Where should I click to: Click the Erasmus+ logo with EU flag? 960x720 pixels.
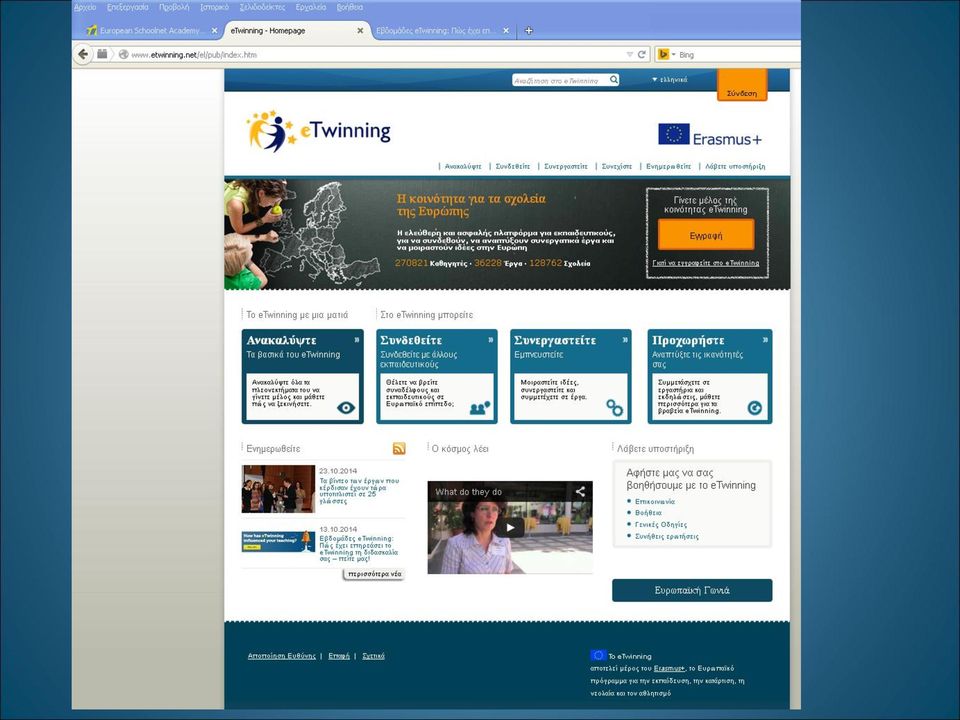point(710,135)
